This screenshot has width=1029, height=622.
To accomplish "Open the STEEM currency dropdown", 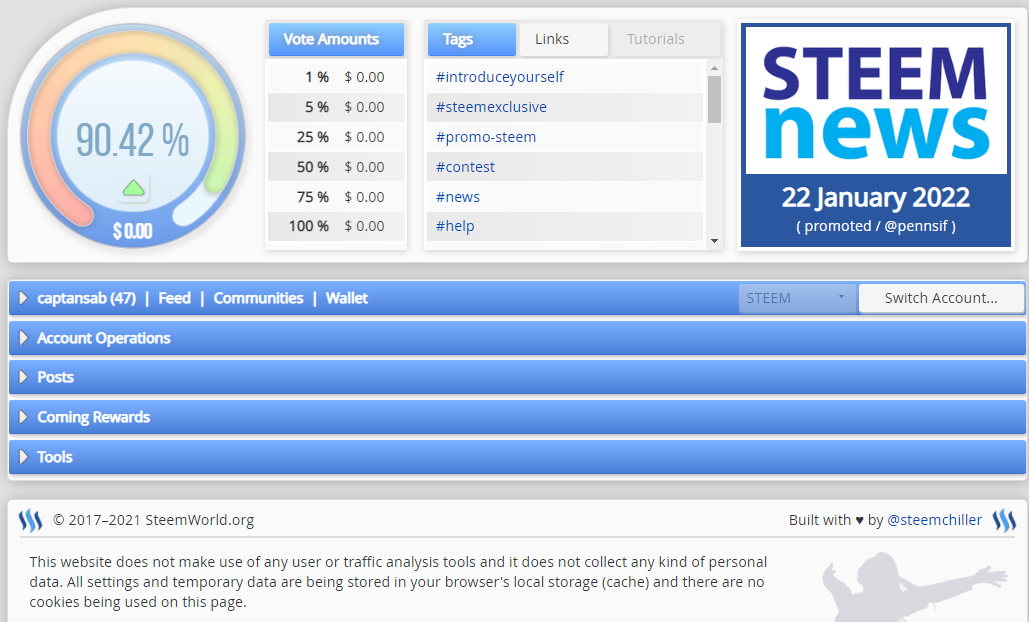I will pos(797,299).
